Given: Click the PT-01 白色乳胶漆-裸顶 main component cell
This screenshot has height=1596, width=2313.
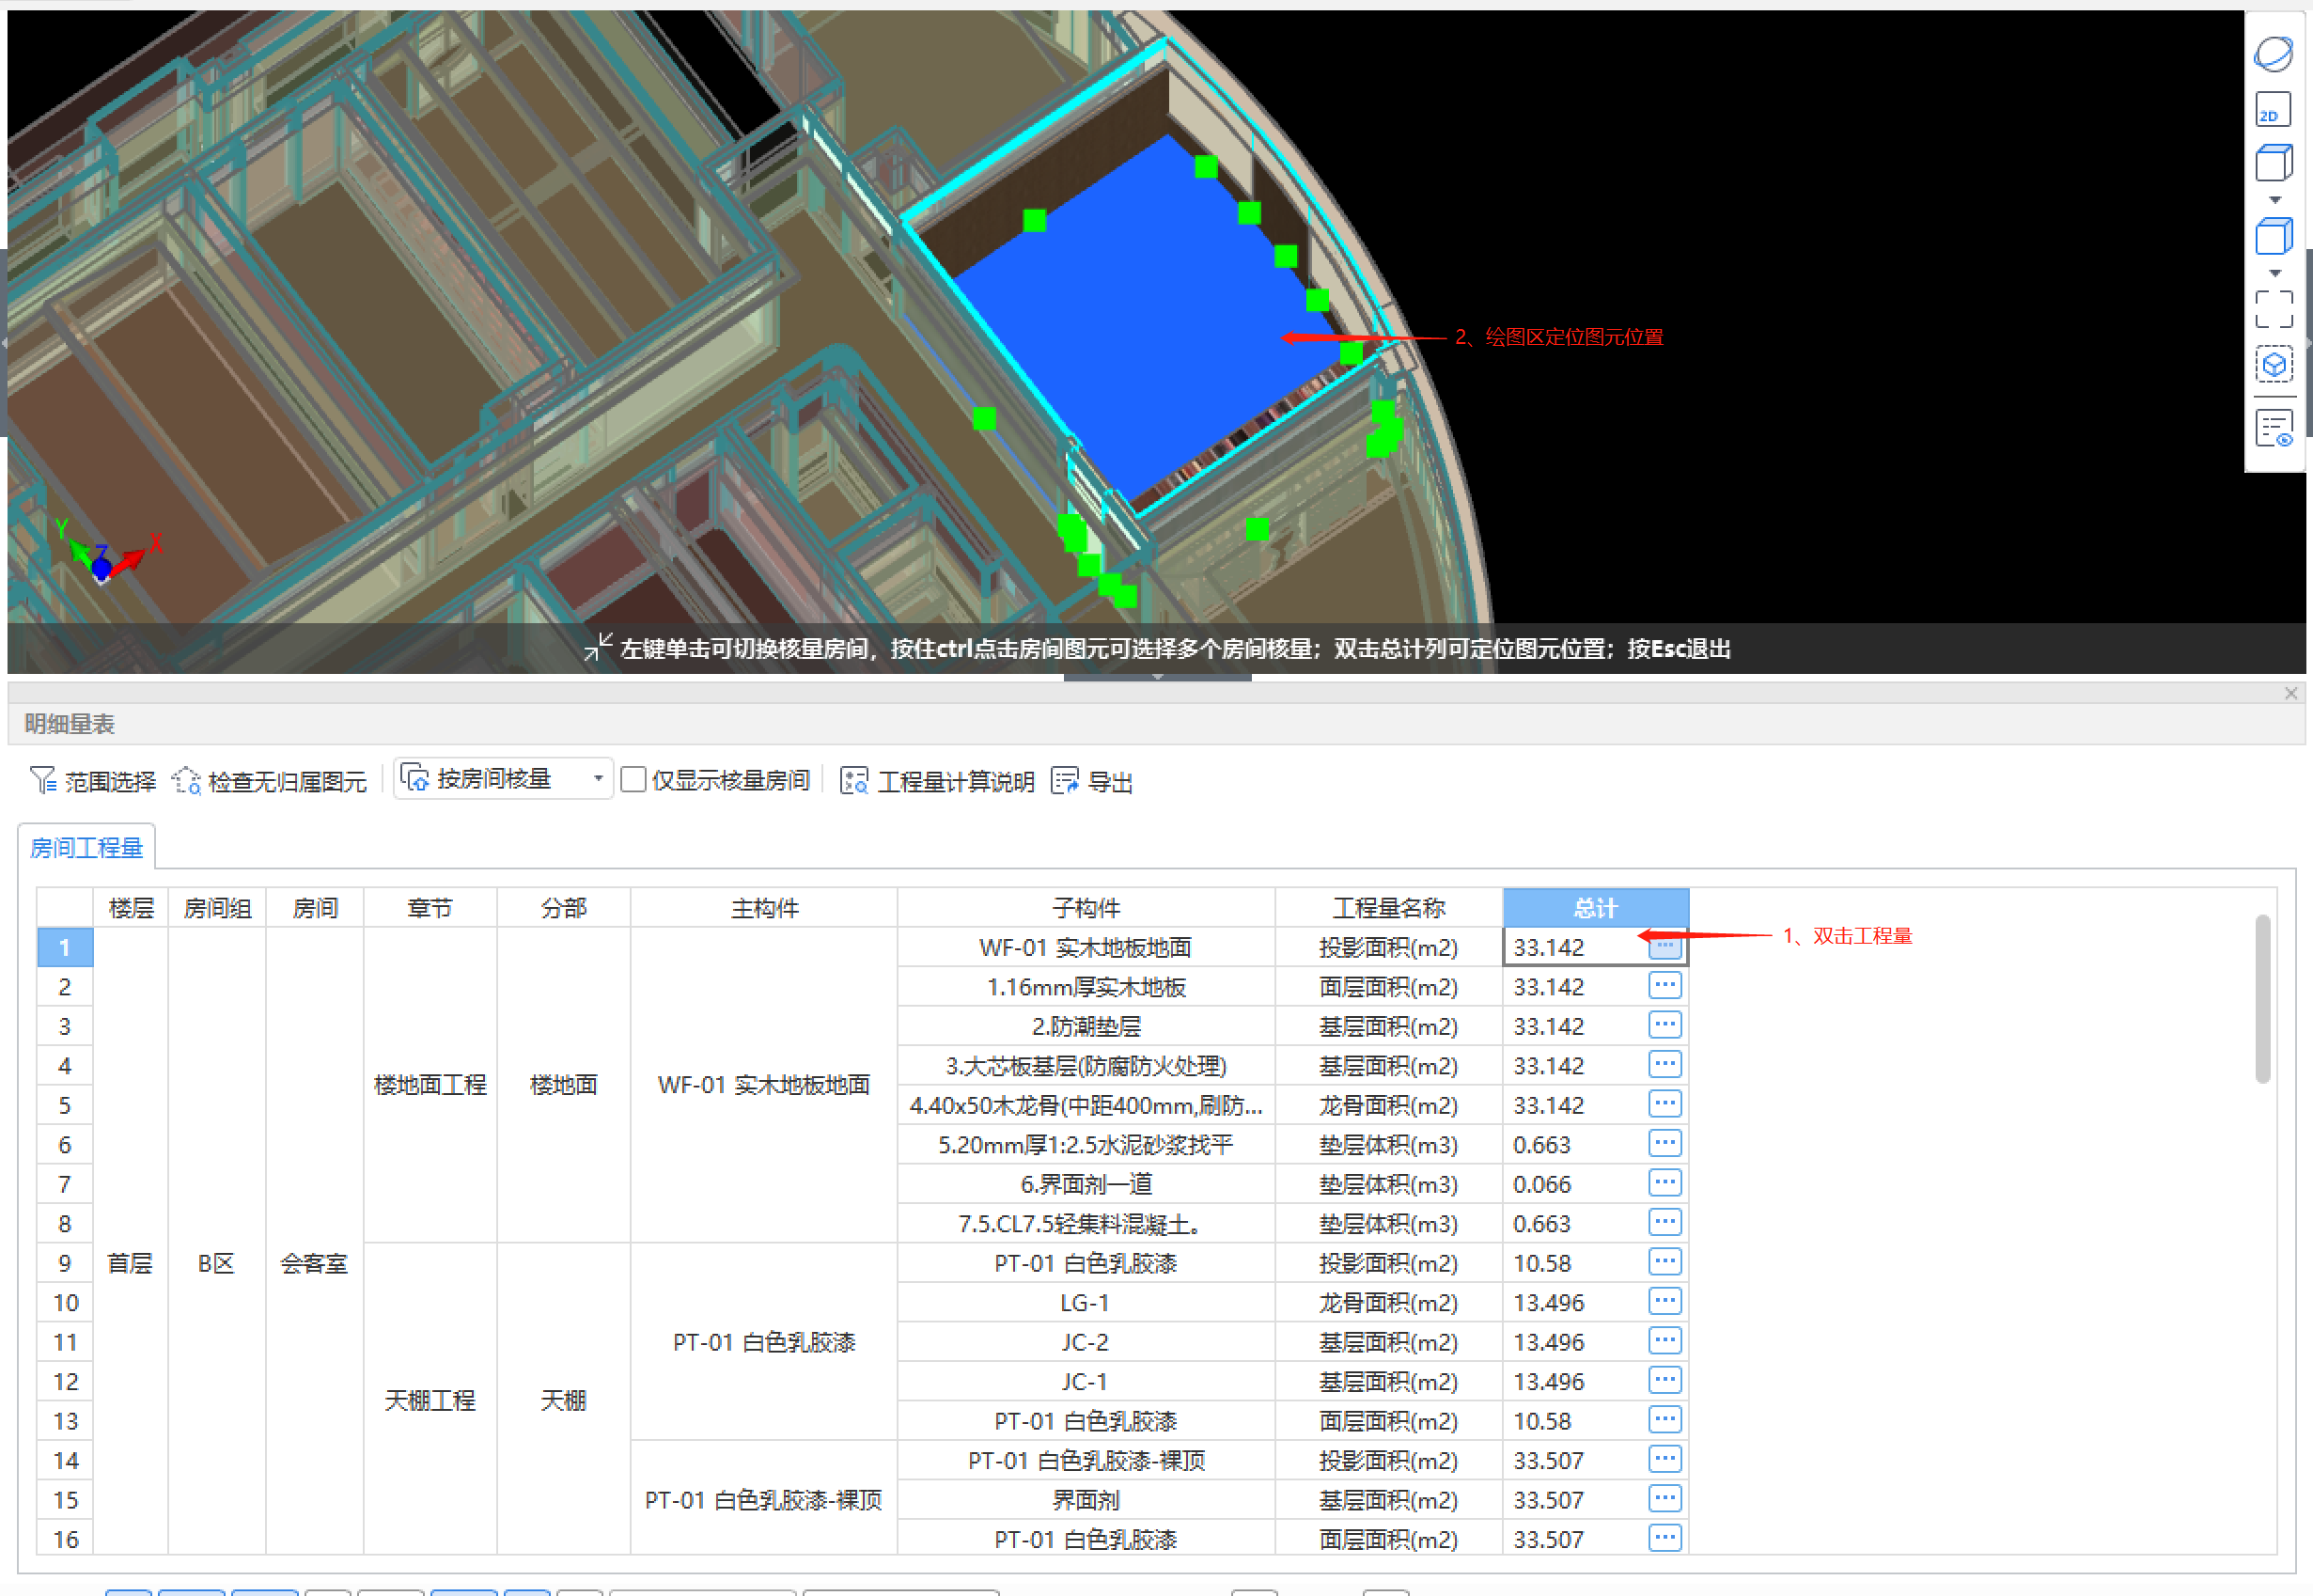Looking at the screenshot, I should pos(764,1499).
